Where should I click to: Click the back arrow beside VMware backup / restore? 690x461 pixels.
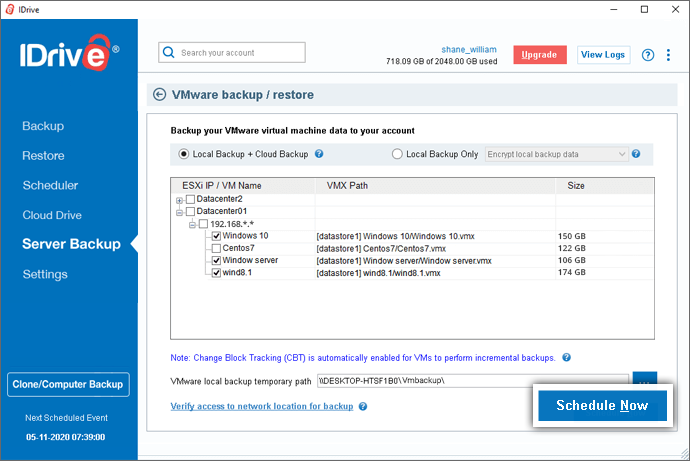(159, 95)
